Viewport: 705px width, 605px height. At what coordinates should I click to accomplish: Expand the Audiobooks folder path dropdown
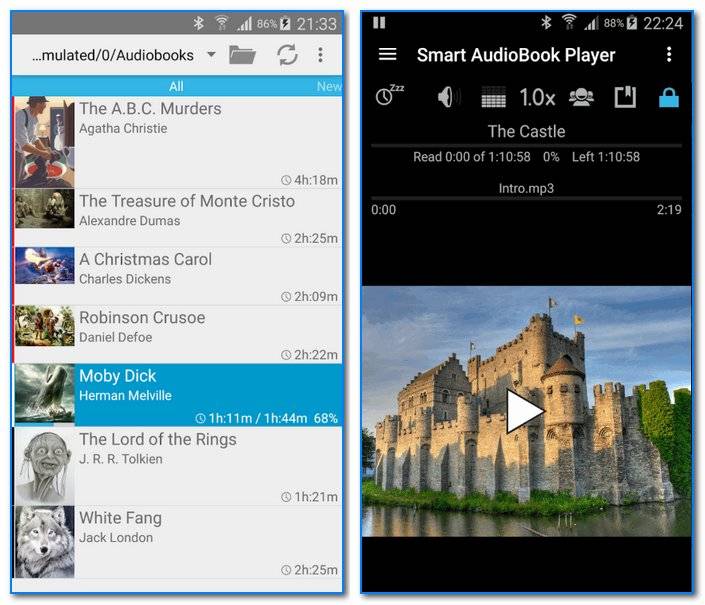coord(211,55)
